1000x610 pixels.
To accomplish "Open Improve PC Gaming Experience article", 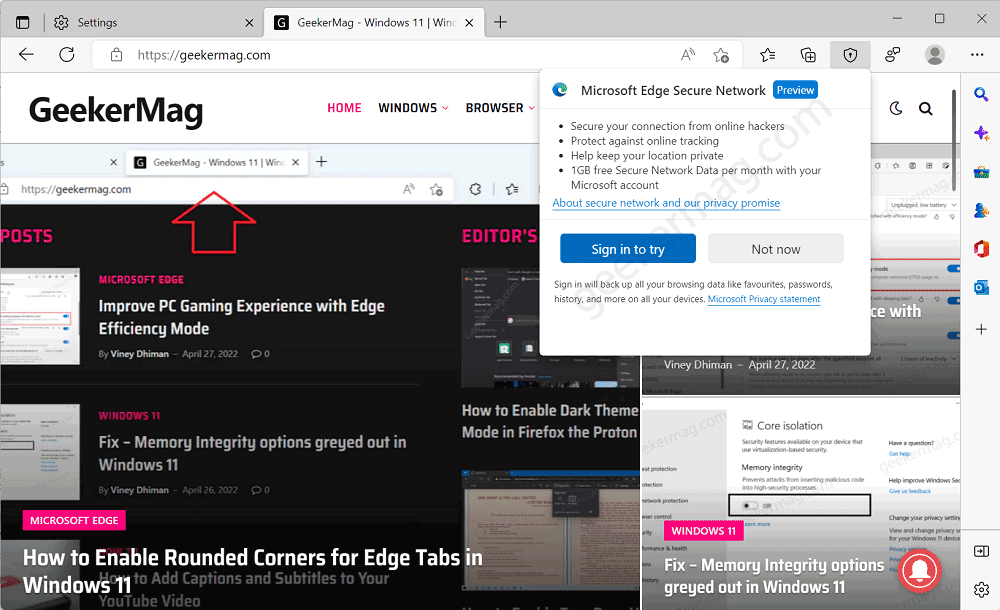I will coord(242,317).
